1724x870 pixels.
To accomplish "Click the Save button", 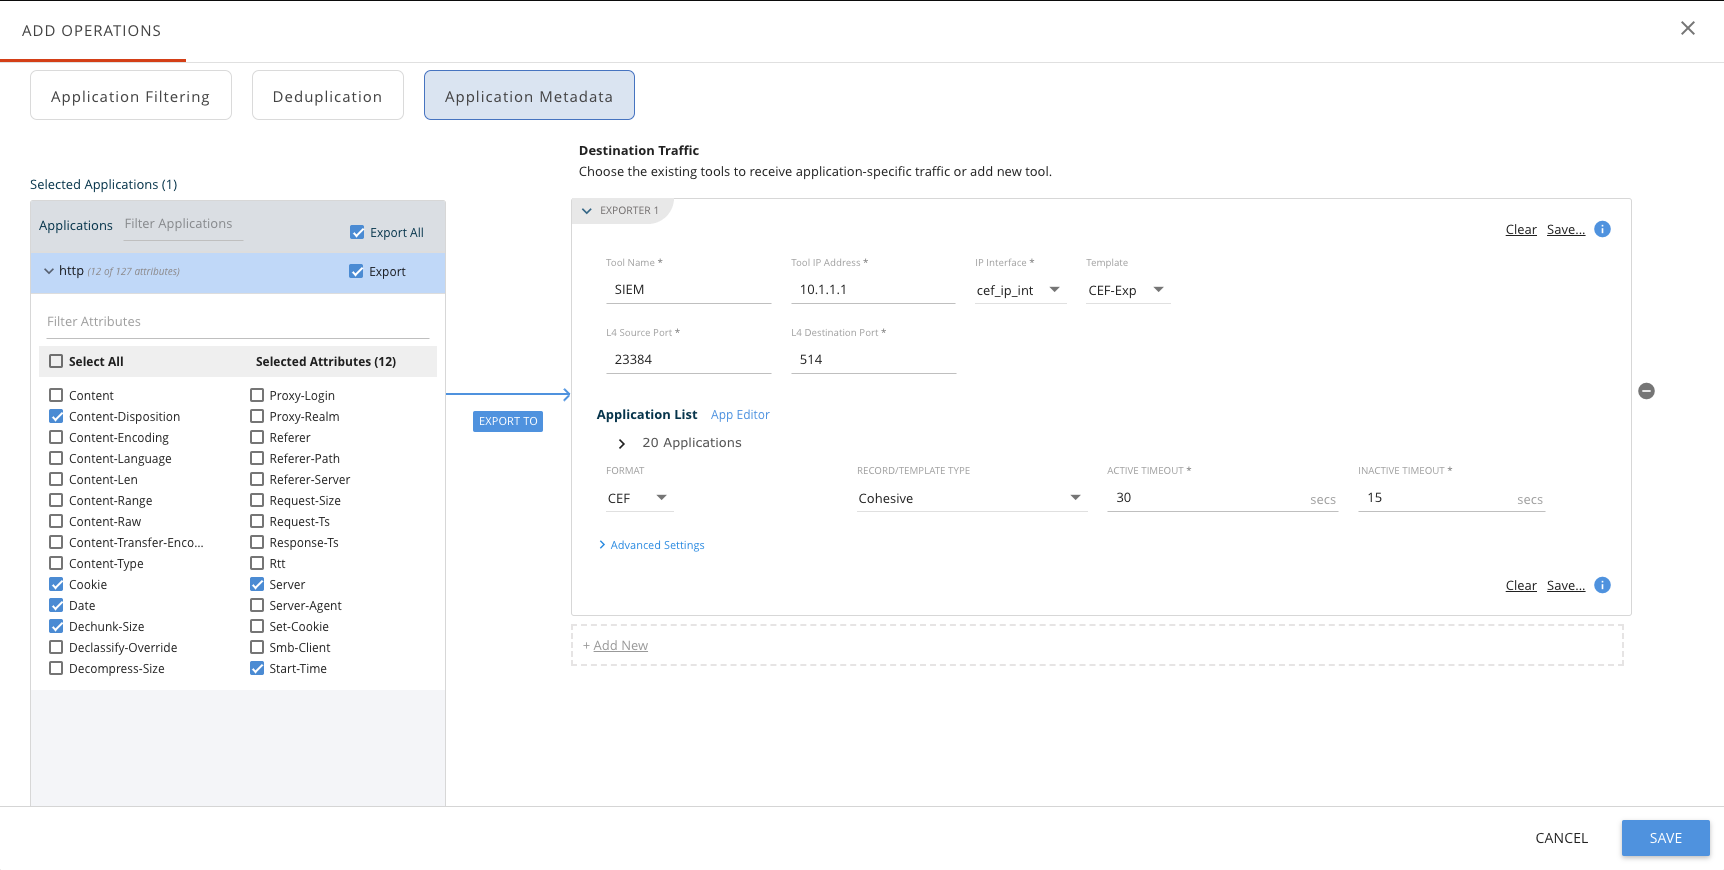I will point(1665,838).
